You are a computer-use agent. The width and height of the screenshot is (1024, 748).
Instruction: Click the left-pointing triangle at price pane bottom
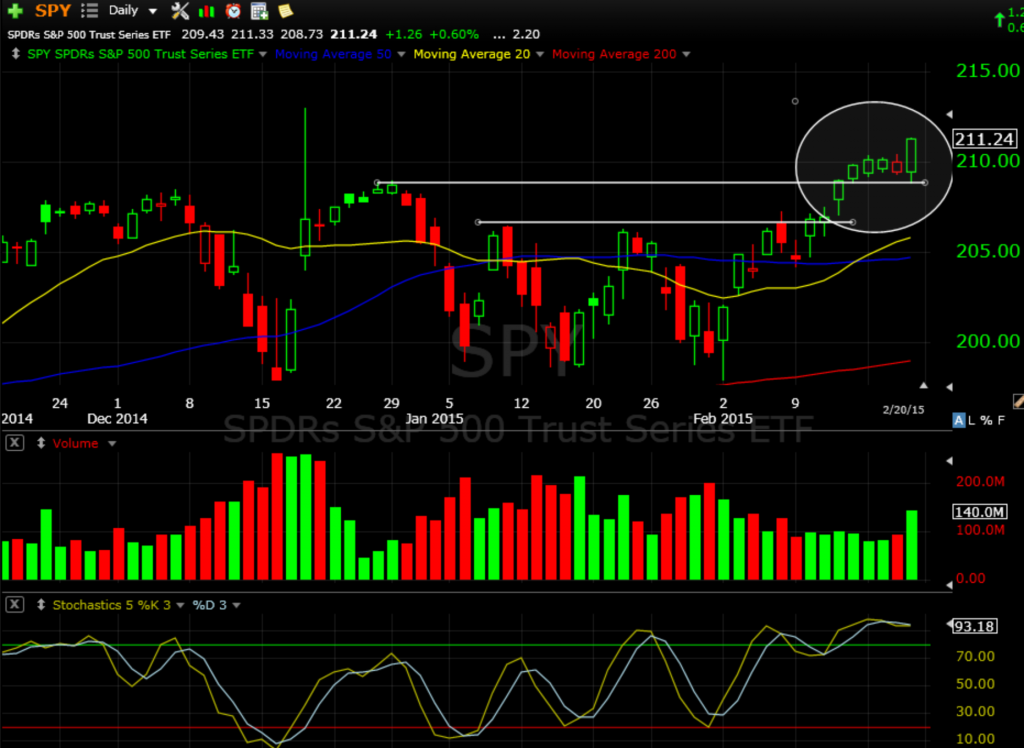[950, 387]
